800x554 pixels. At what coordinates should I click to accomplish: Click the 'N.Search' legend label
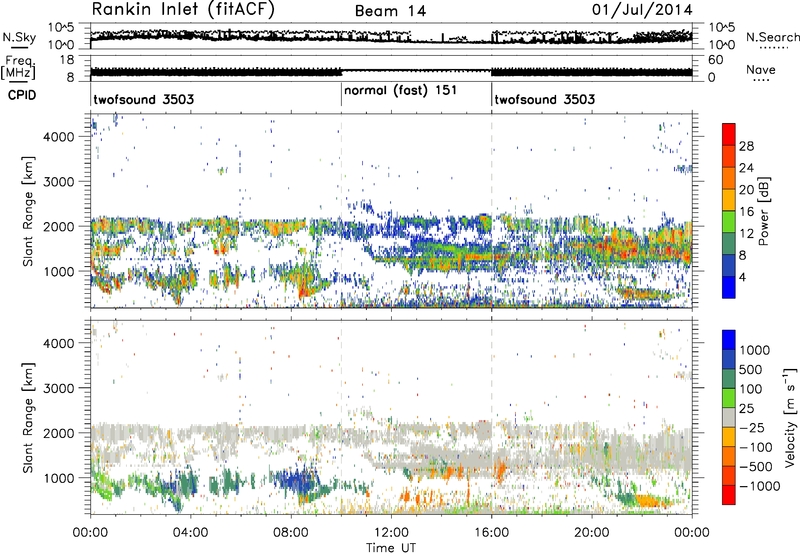pos(772,37)
